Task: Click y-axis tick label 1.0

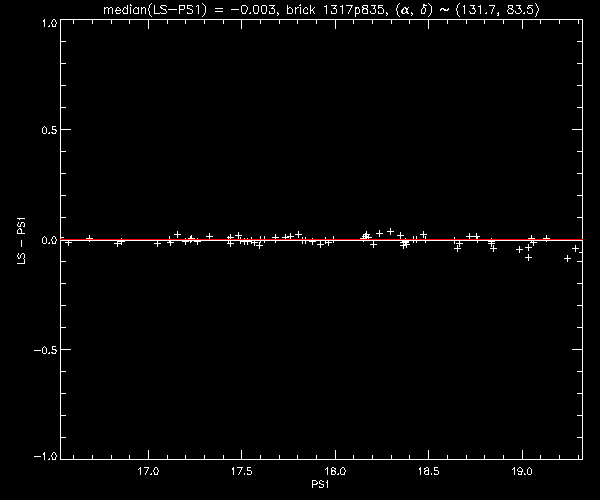Action: (49, 23)
